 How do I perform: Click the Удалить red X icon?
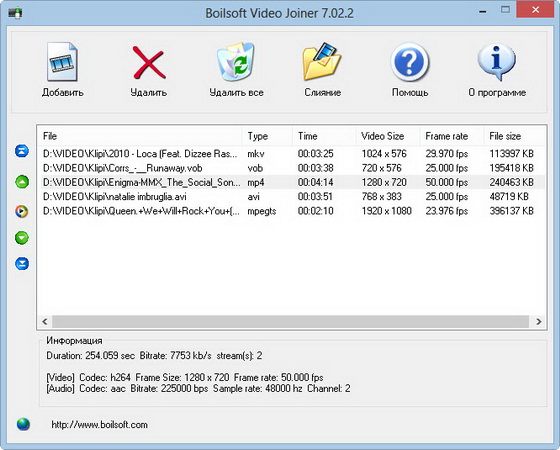click(x=149, y=63)
